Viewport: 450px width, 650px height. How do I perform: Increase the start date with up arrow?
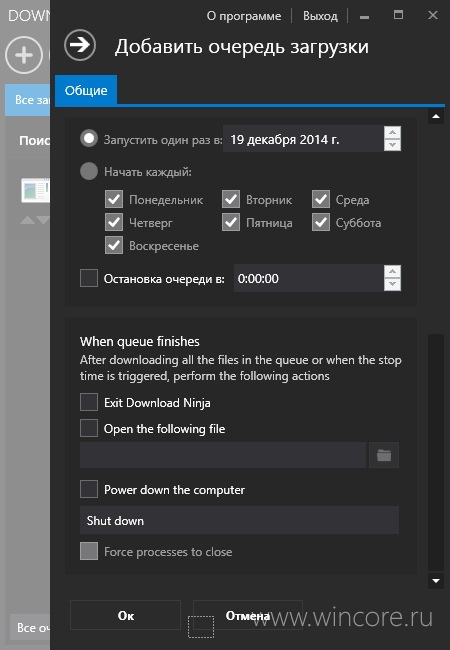(x=392, y=132)
